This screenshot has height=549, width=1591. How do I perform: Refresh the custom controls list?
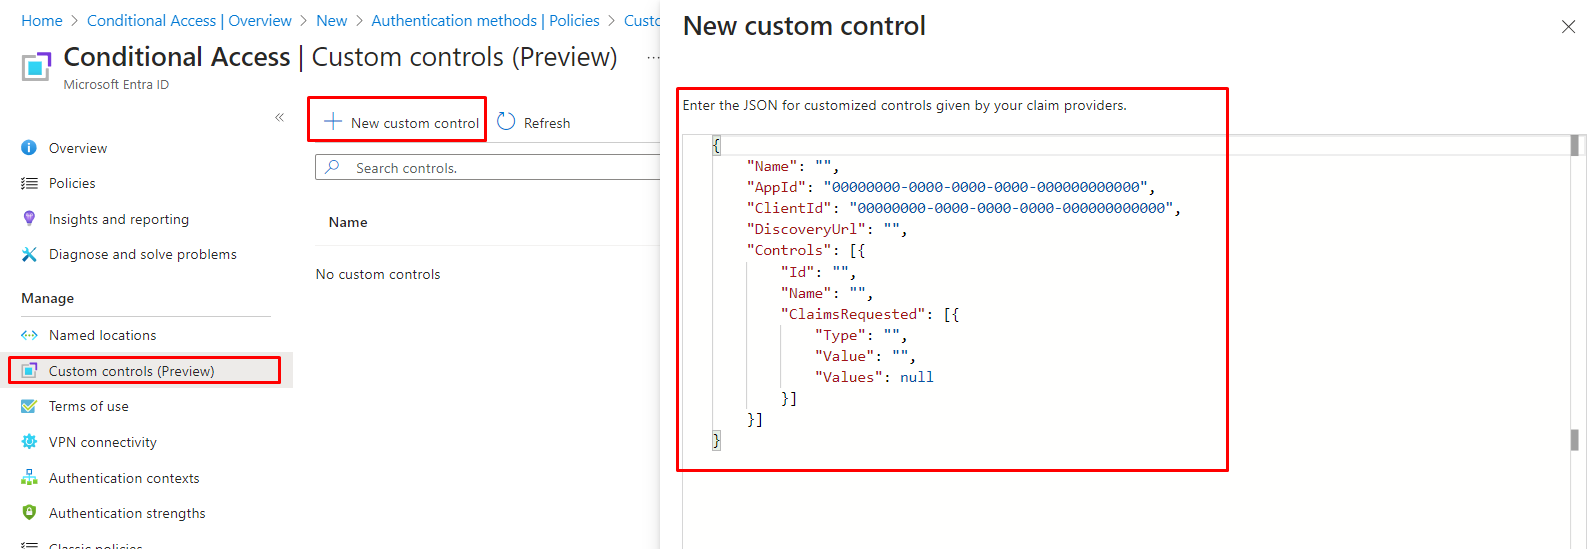(534, 123)
